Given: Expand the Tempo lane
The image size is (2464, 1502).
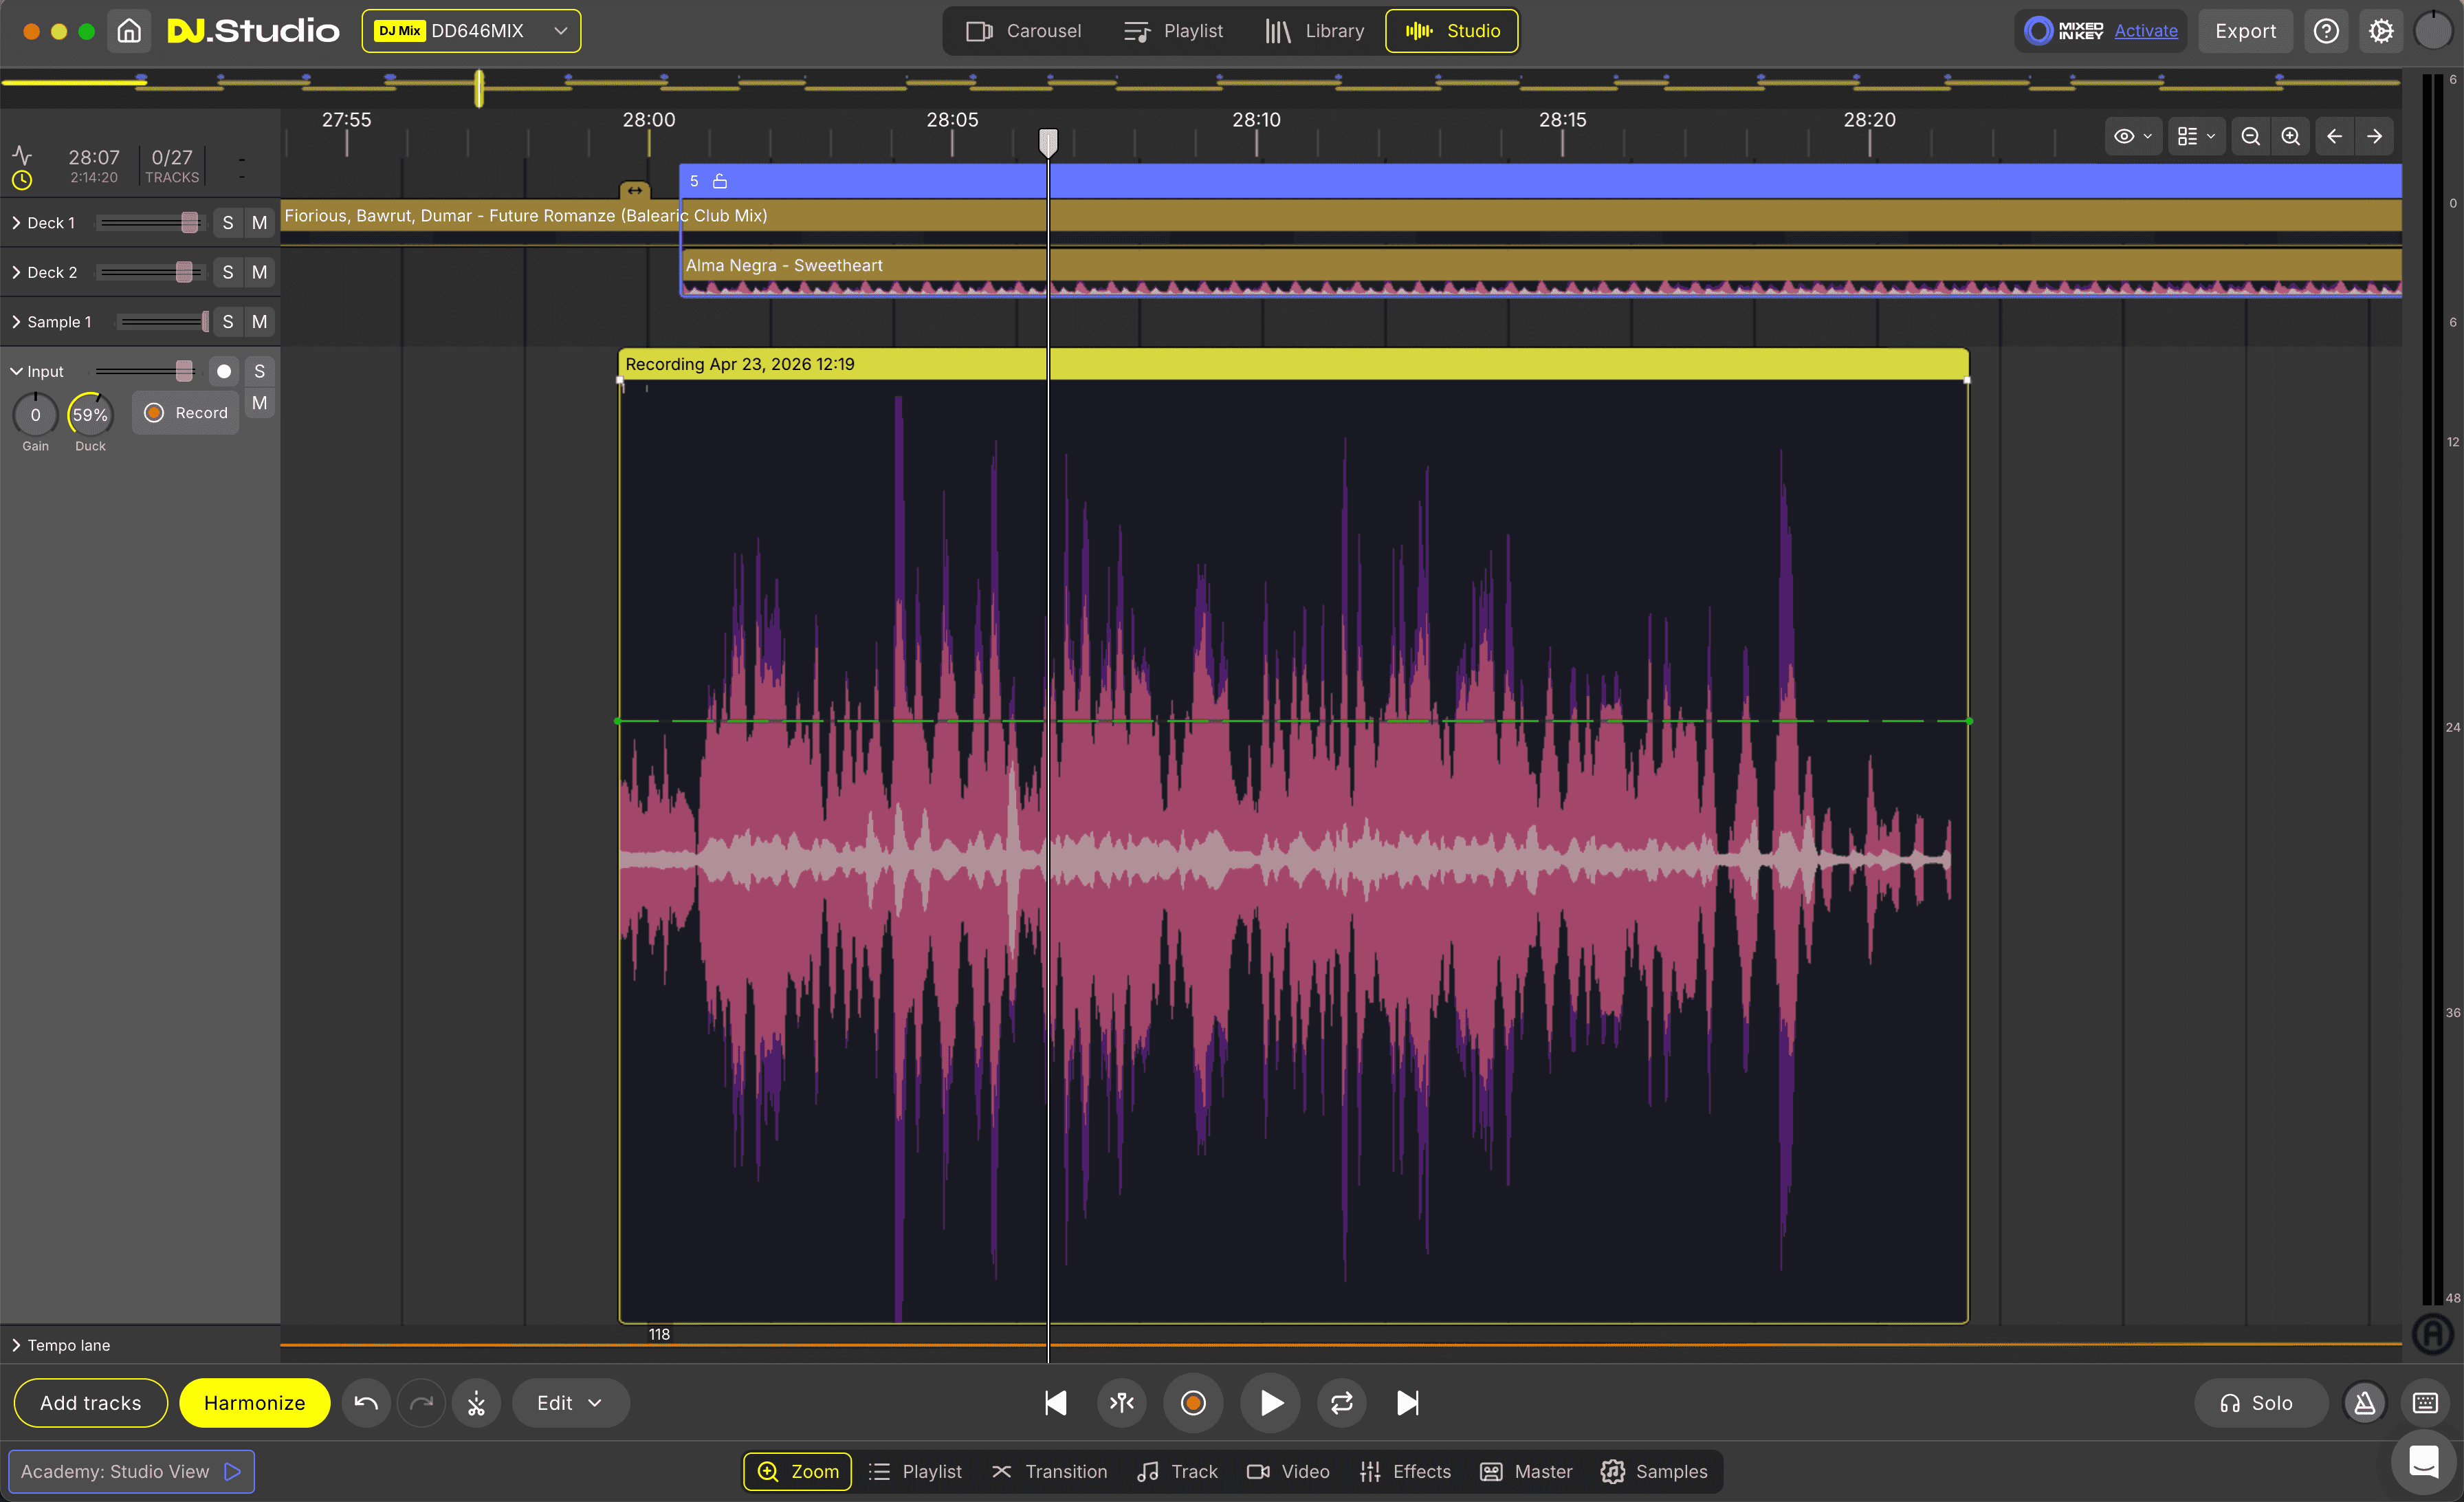Looking at the screenshot, I should pyautogui.click(x=16, y=1345).
